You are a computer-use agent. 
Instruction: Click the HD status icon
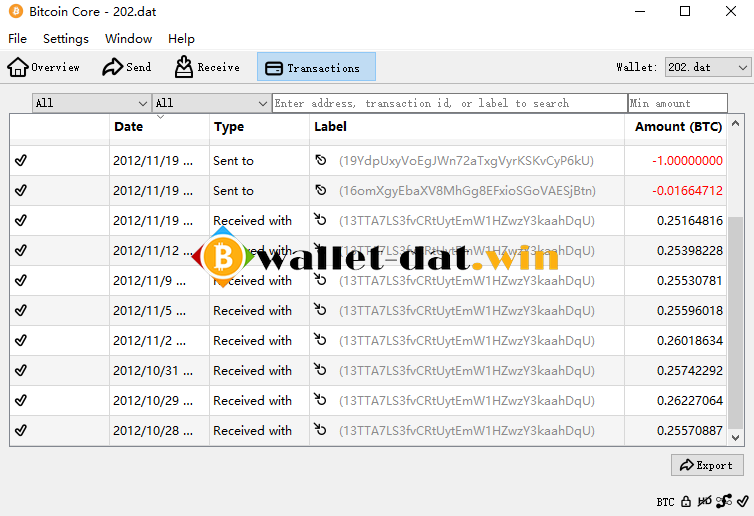704,502
